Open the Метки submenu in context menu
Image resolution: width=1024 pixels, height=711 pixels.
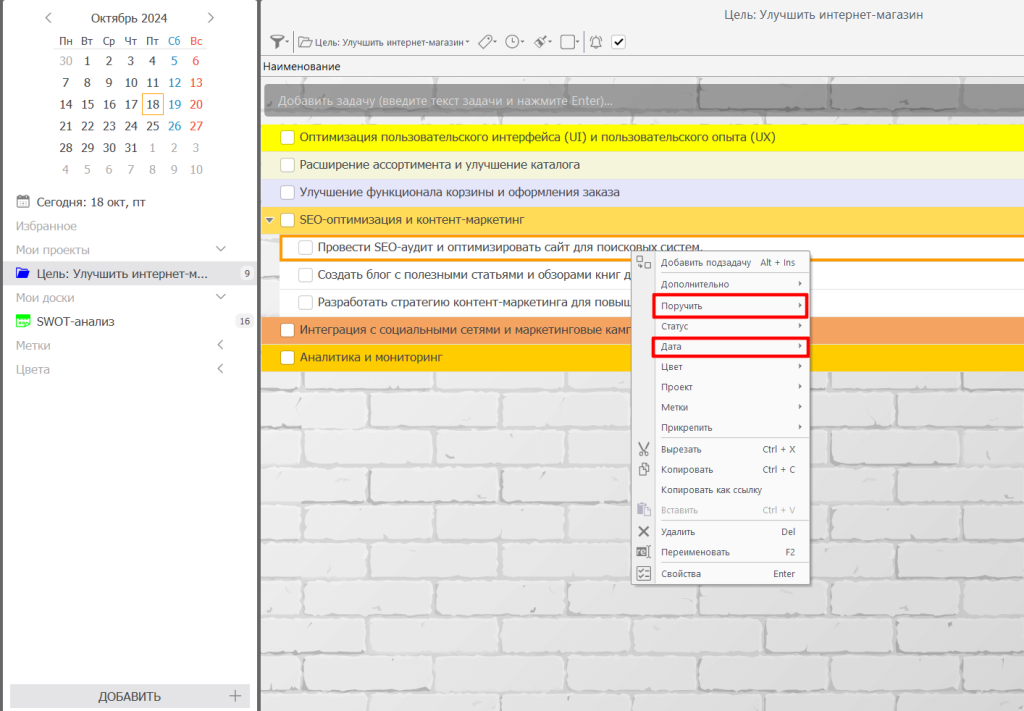[731, 407]
